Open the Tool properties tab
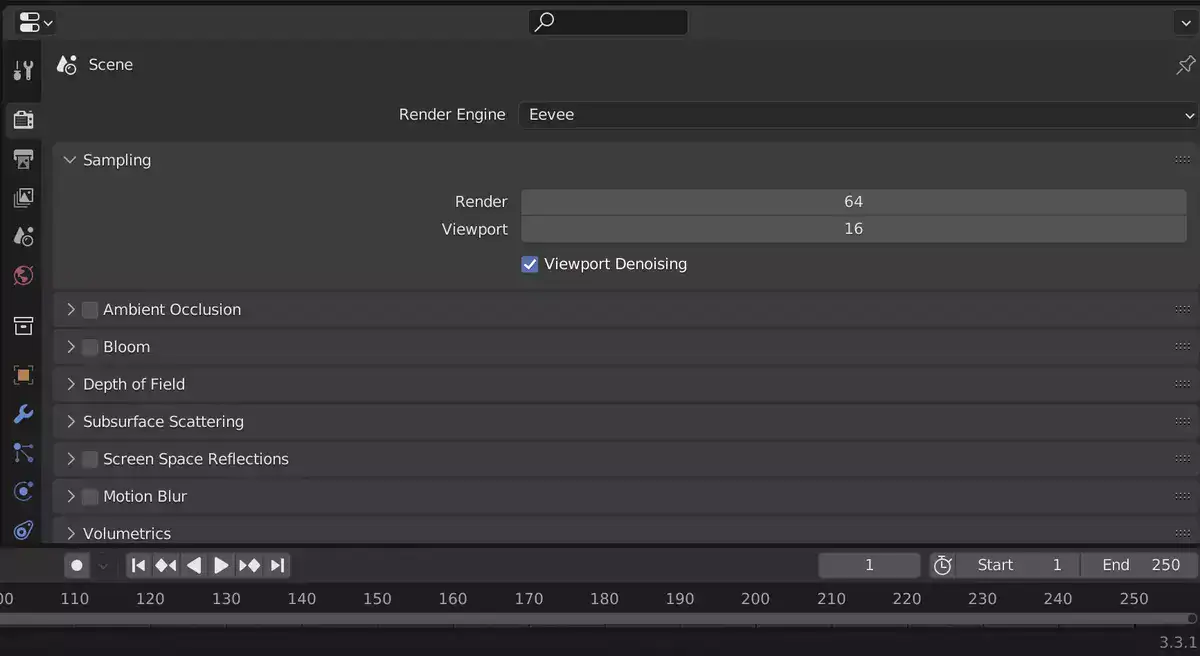1200x656 pixels. coord(23,71)
